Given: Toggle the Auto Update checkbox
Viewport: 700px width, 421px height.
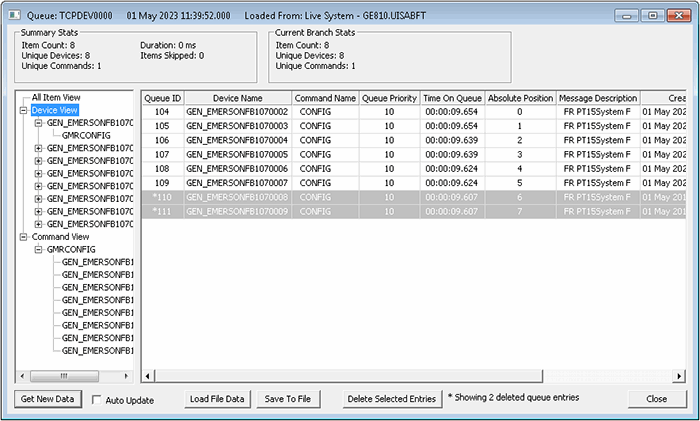Looking at the screenshot, I should [96, 400].
